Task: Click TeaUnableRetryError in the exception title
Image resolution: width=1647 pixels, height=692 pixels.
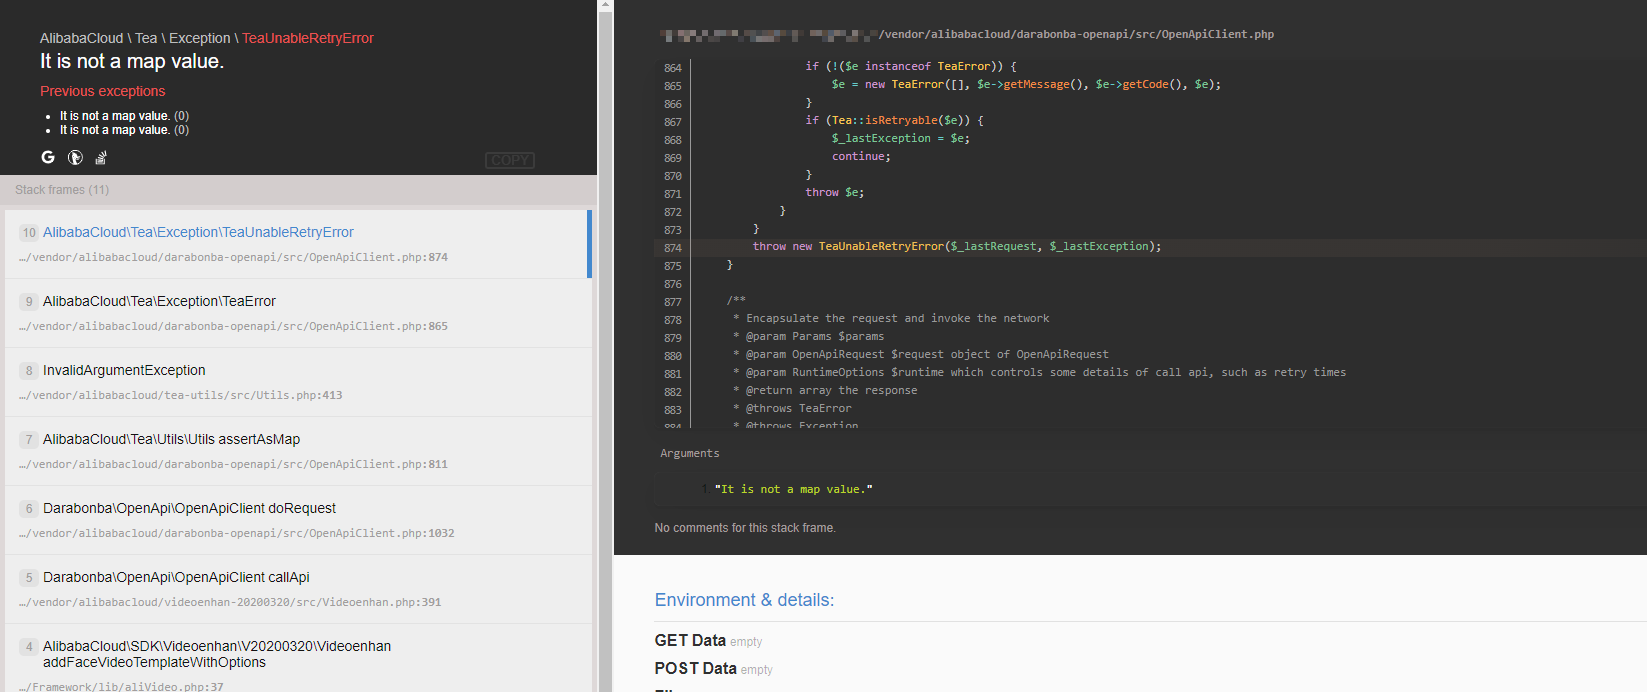Action: coord(308,38)
